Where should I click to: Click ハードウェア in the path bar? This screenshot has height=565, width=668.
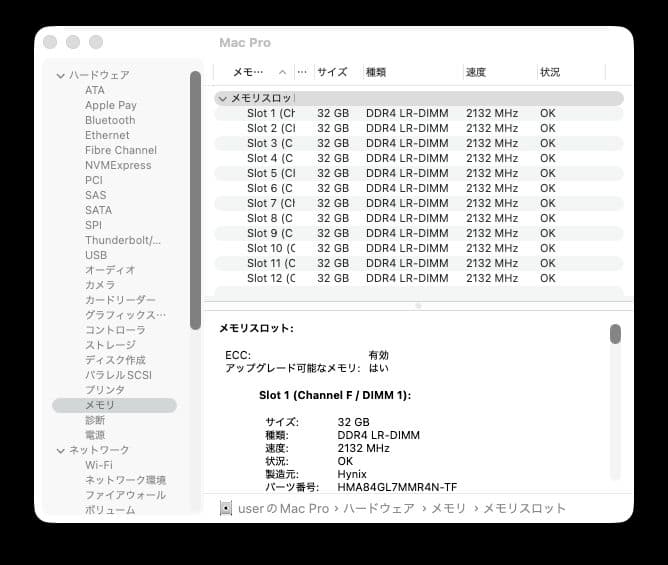379,509
